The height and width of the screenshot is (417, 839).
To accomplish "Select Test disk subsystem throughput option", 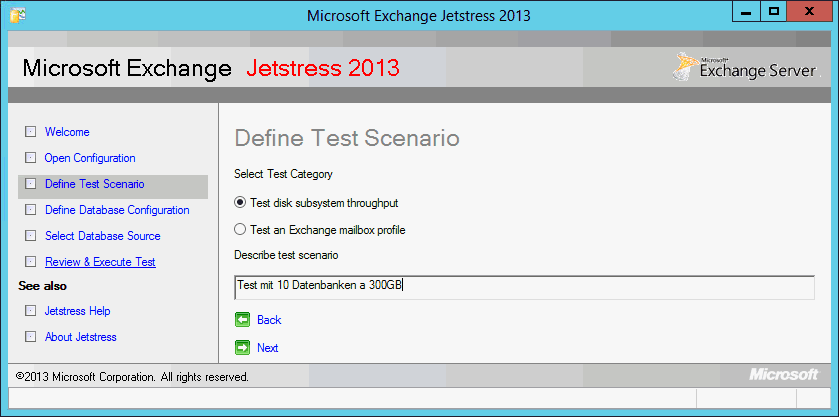I will click(316, 203).
